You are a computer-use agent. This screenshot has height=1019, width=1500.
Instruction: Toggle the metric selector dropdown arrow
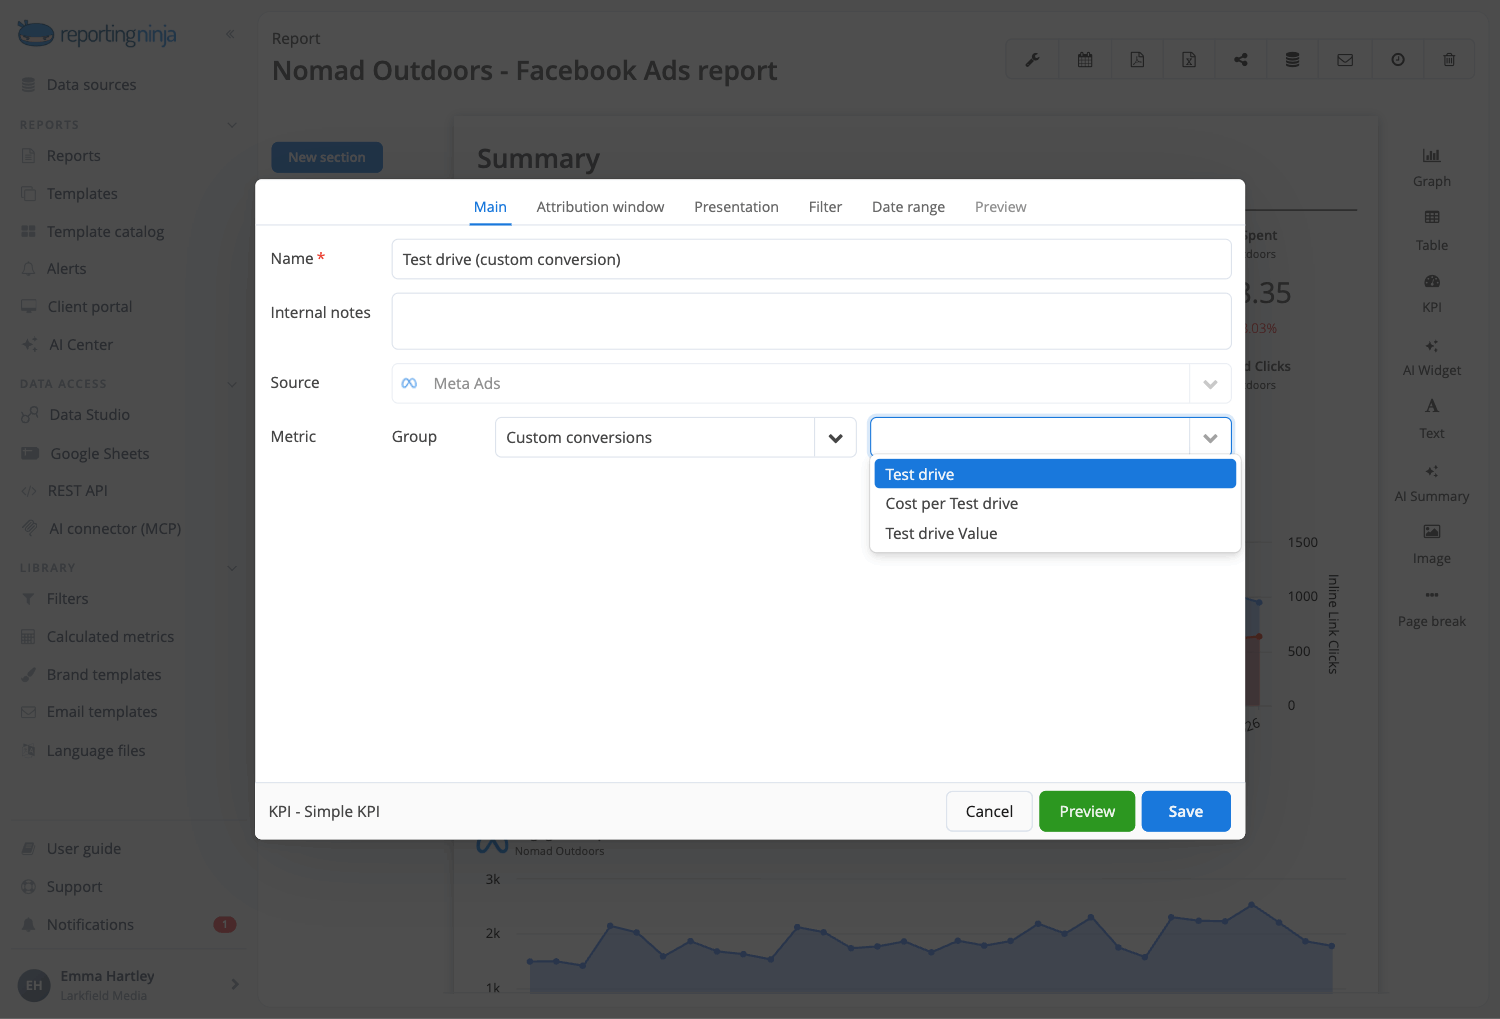[1210, 437]
